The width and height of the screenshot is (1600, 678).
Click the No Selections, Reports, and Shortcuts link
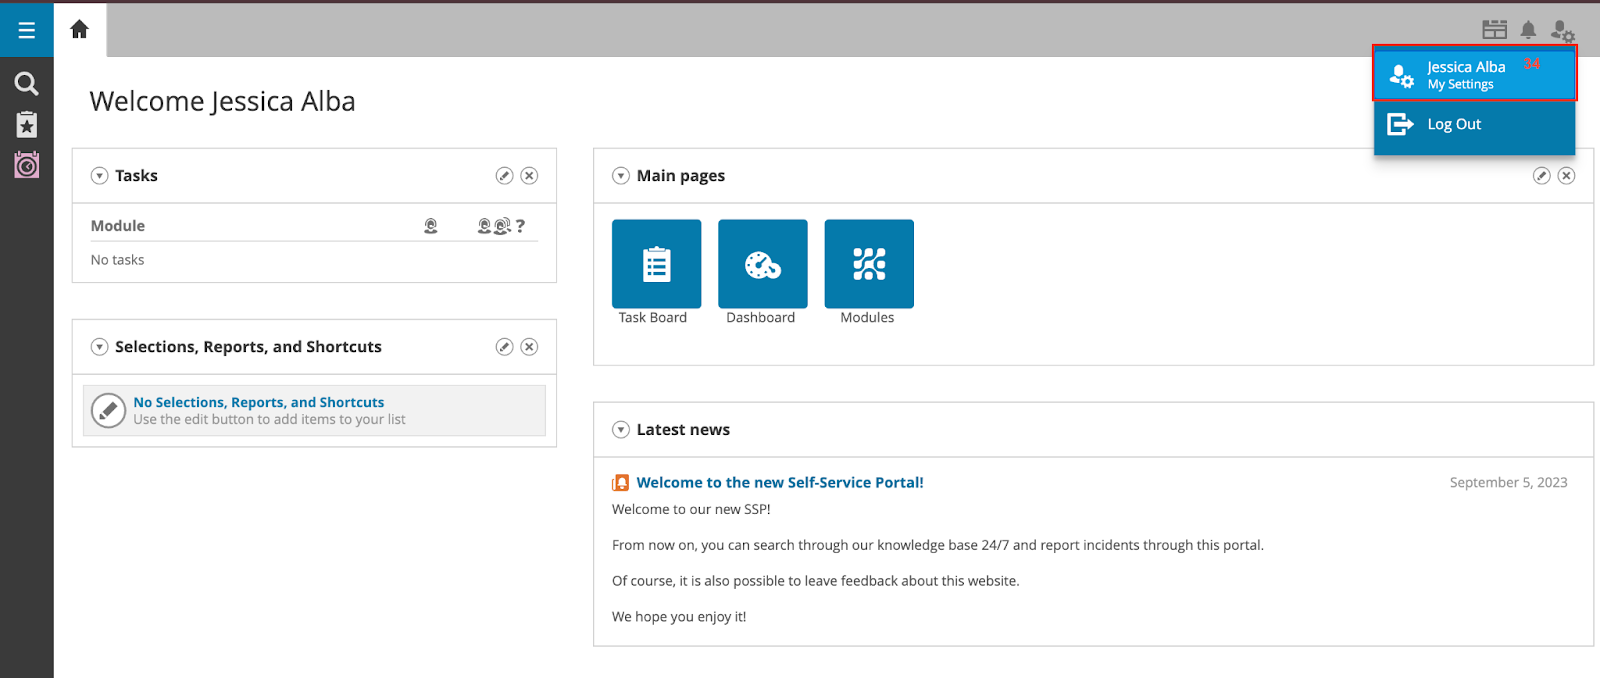pos(258,402)
